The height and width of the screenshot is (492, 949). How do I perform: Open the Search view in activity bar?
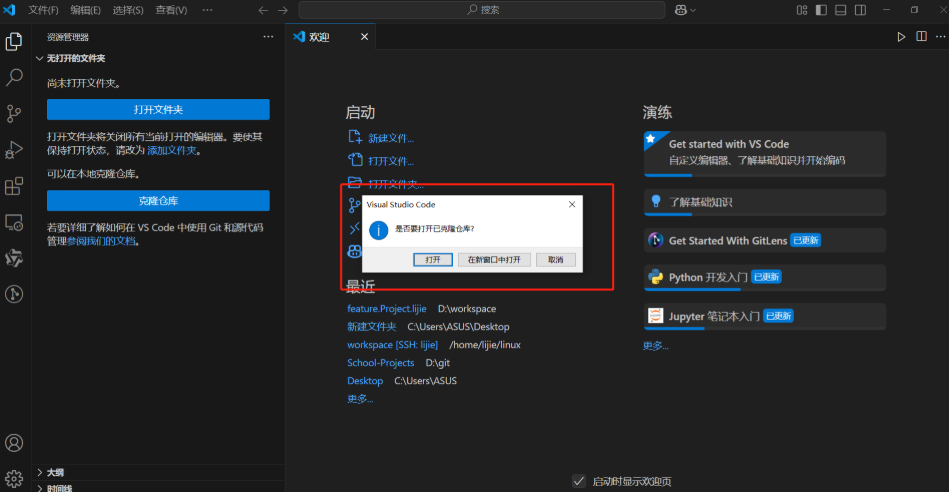(14, 77)
